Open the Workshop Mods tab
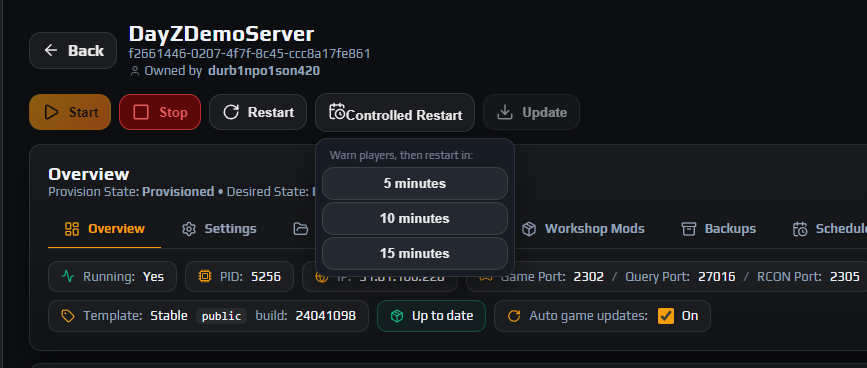The height and width of the screenshot is (368, 867). pos(584,229)
